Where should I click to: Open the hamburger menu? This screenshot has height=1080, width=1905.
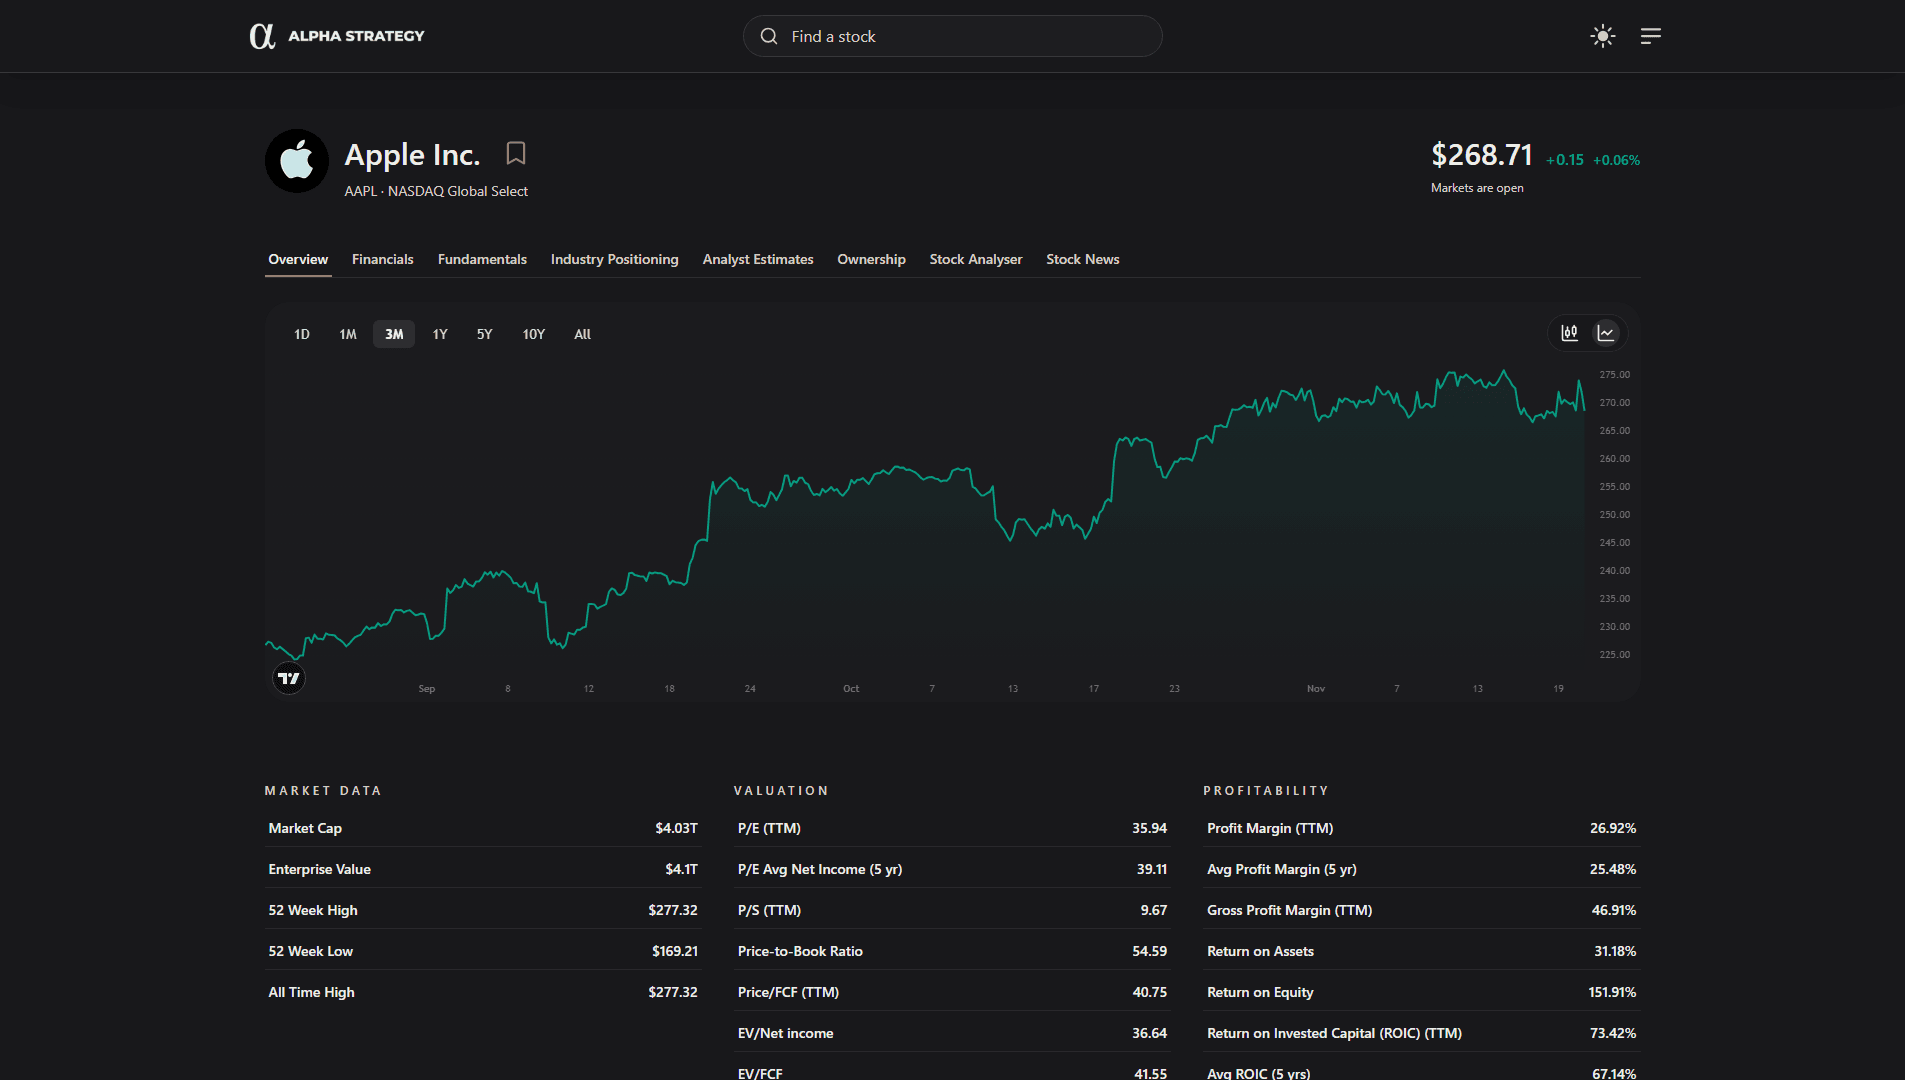coord(1651,36)
